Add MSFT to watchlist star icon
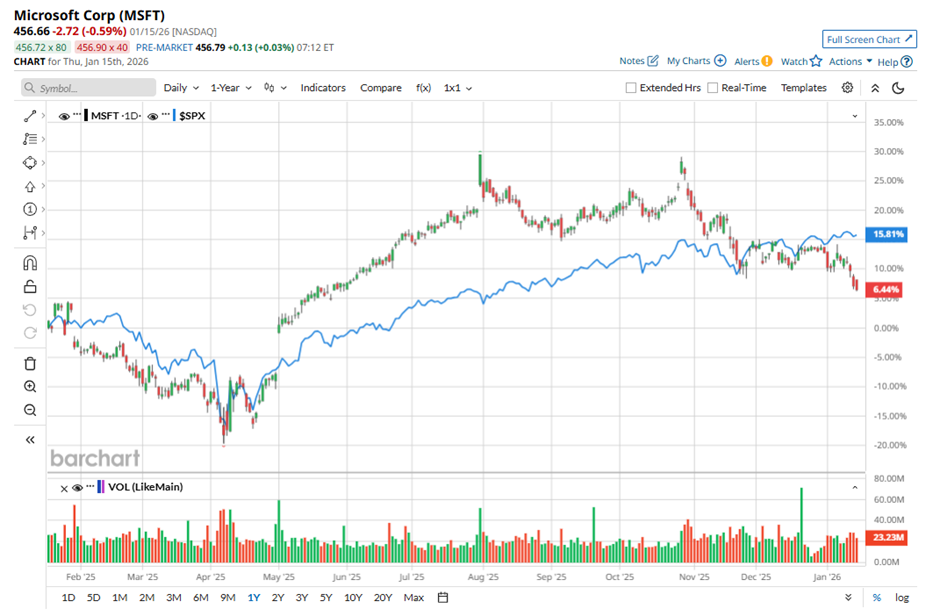This screenshot has width=940, height=616. tap(816, 61)
